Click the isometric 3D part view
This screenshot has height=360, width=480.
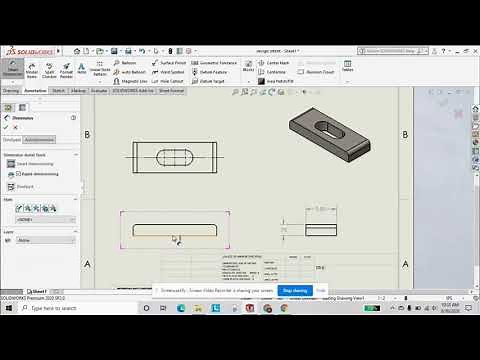tap(330, 135)
